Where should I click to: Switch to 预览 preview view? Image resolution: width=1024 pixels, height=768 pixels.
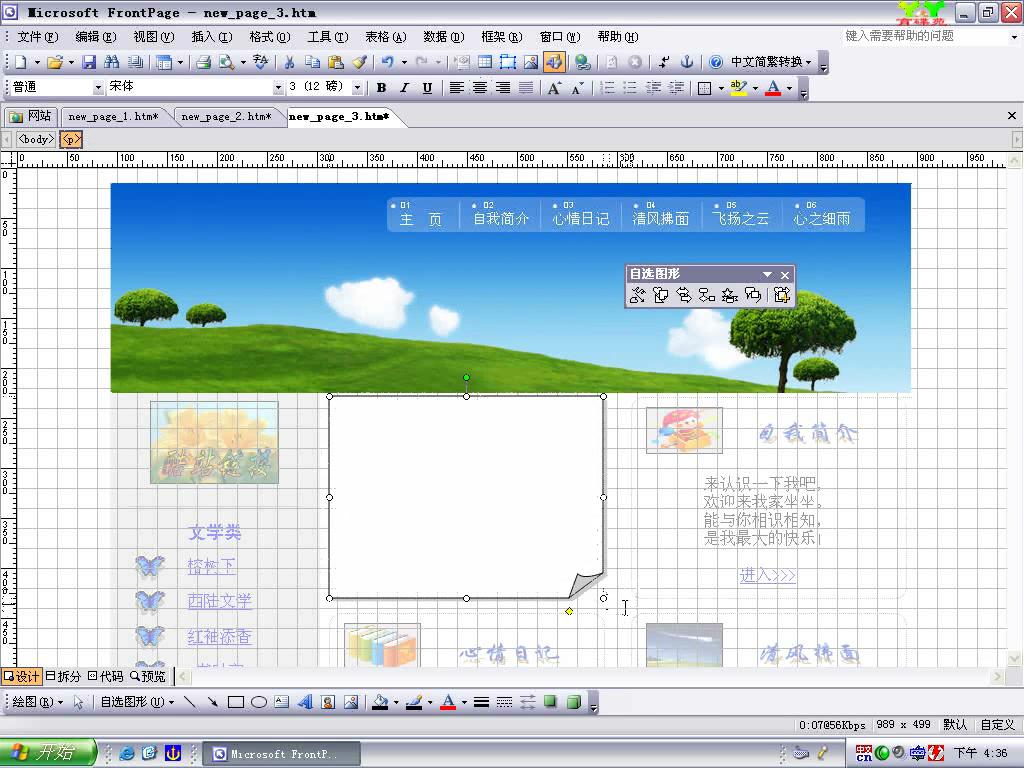click(x=148, y=677)
